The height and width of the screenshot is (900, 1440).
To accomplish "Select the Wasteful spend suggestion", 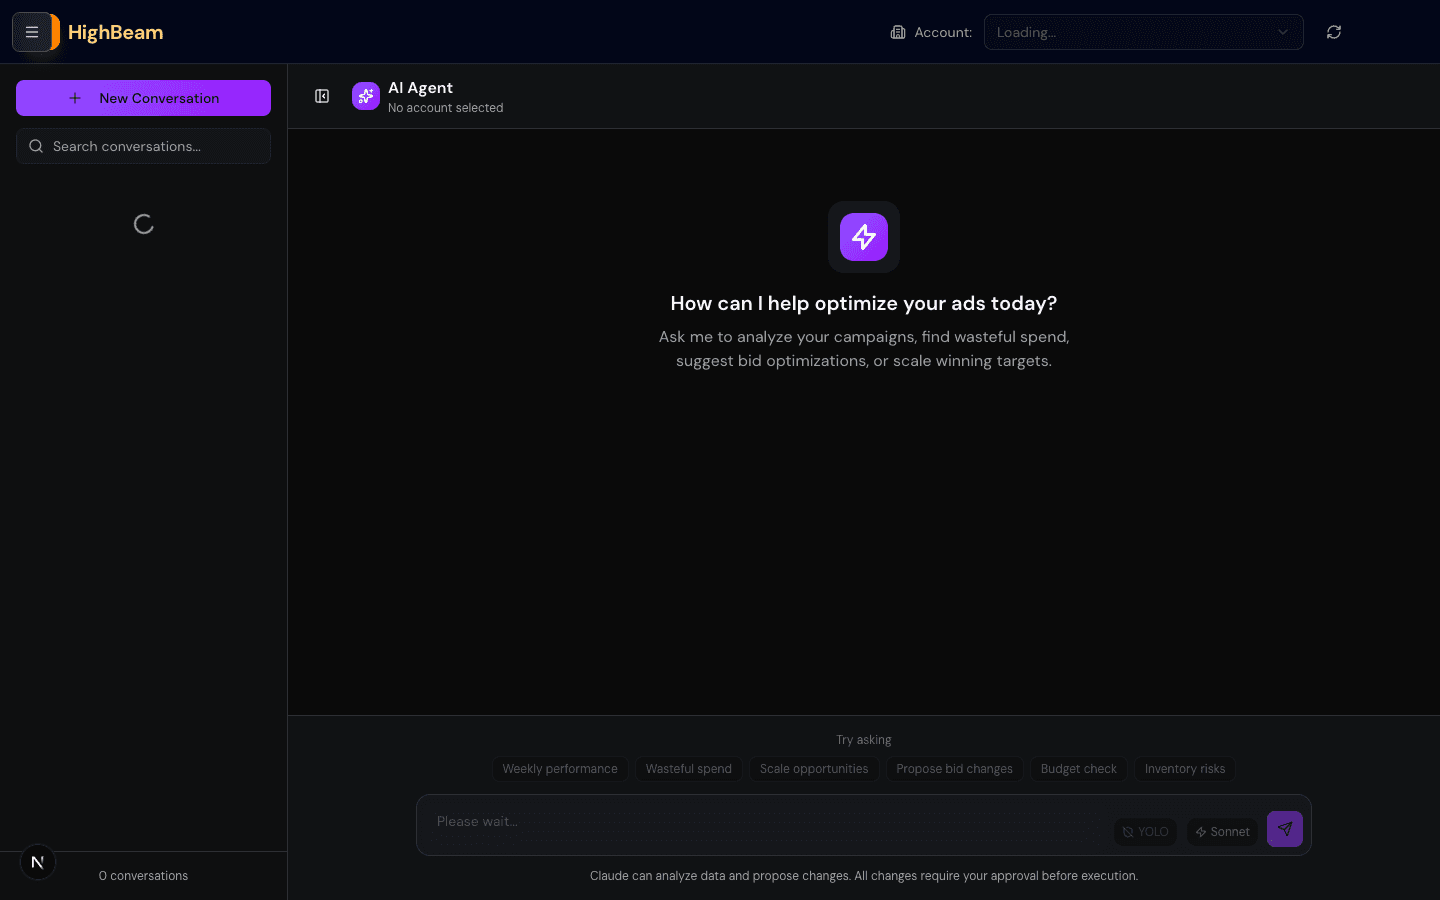I will click(688, 769).
